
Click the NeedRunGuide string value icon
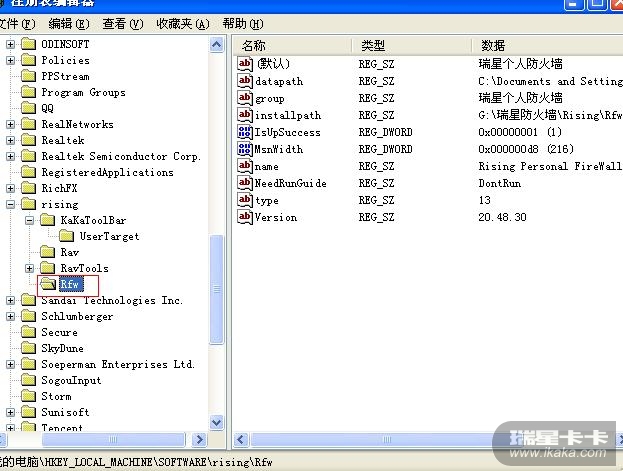(245, 183)
